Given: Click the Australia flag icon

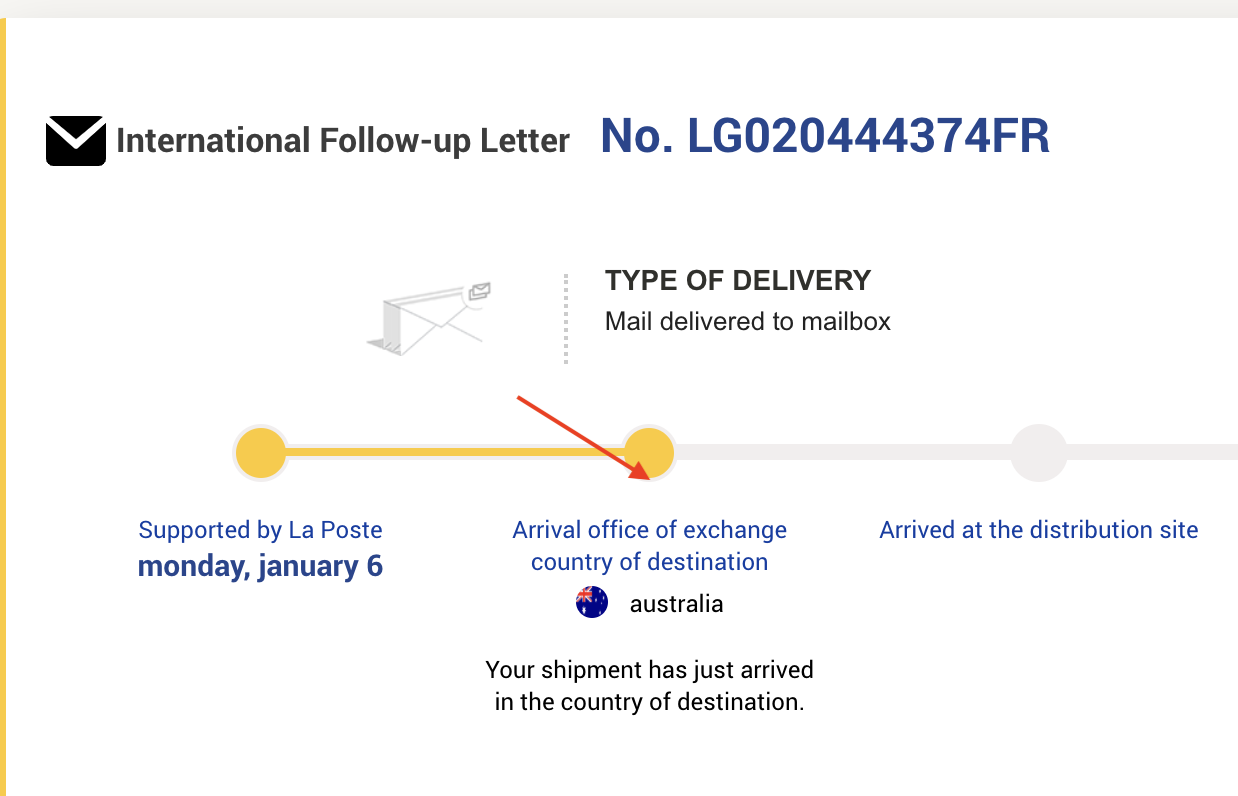Looking at the screenshot, I should tap(592, 603).
